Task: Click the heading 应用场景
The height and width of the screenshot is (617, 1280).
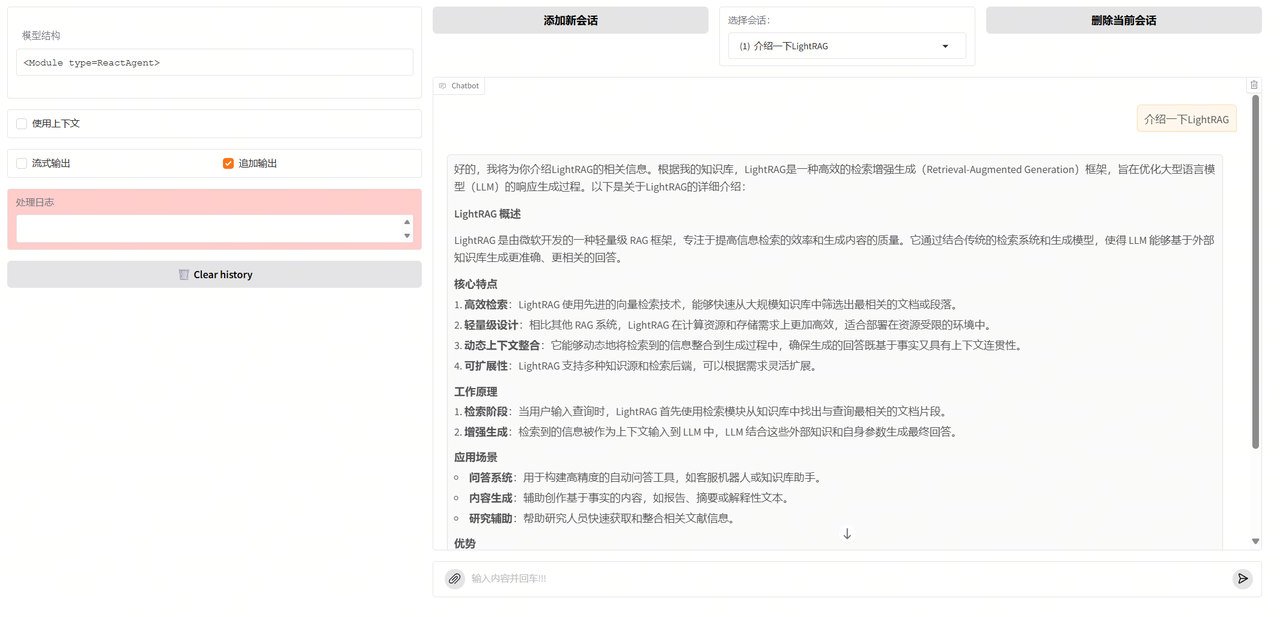Action: coord(476,457)
